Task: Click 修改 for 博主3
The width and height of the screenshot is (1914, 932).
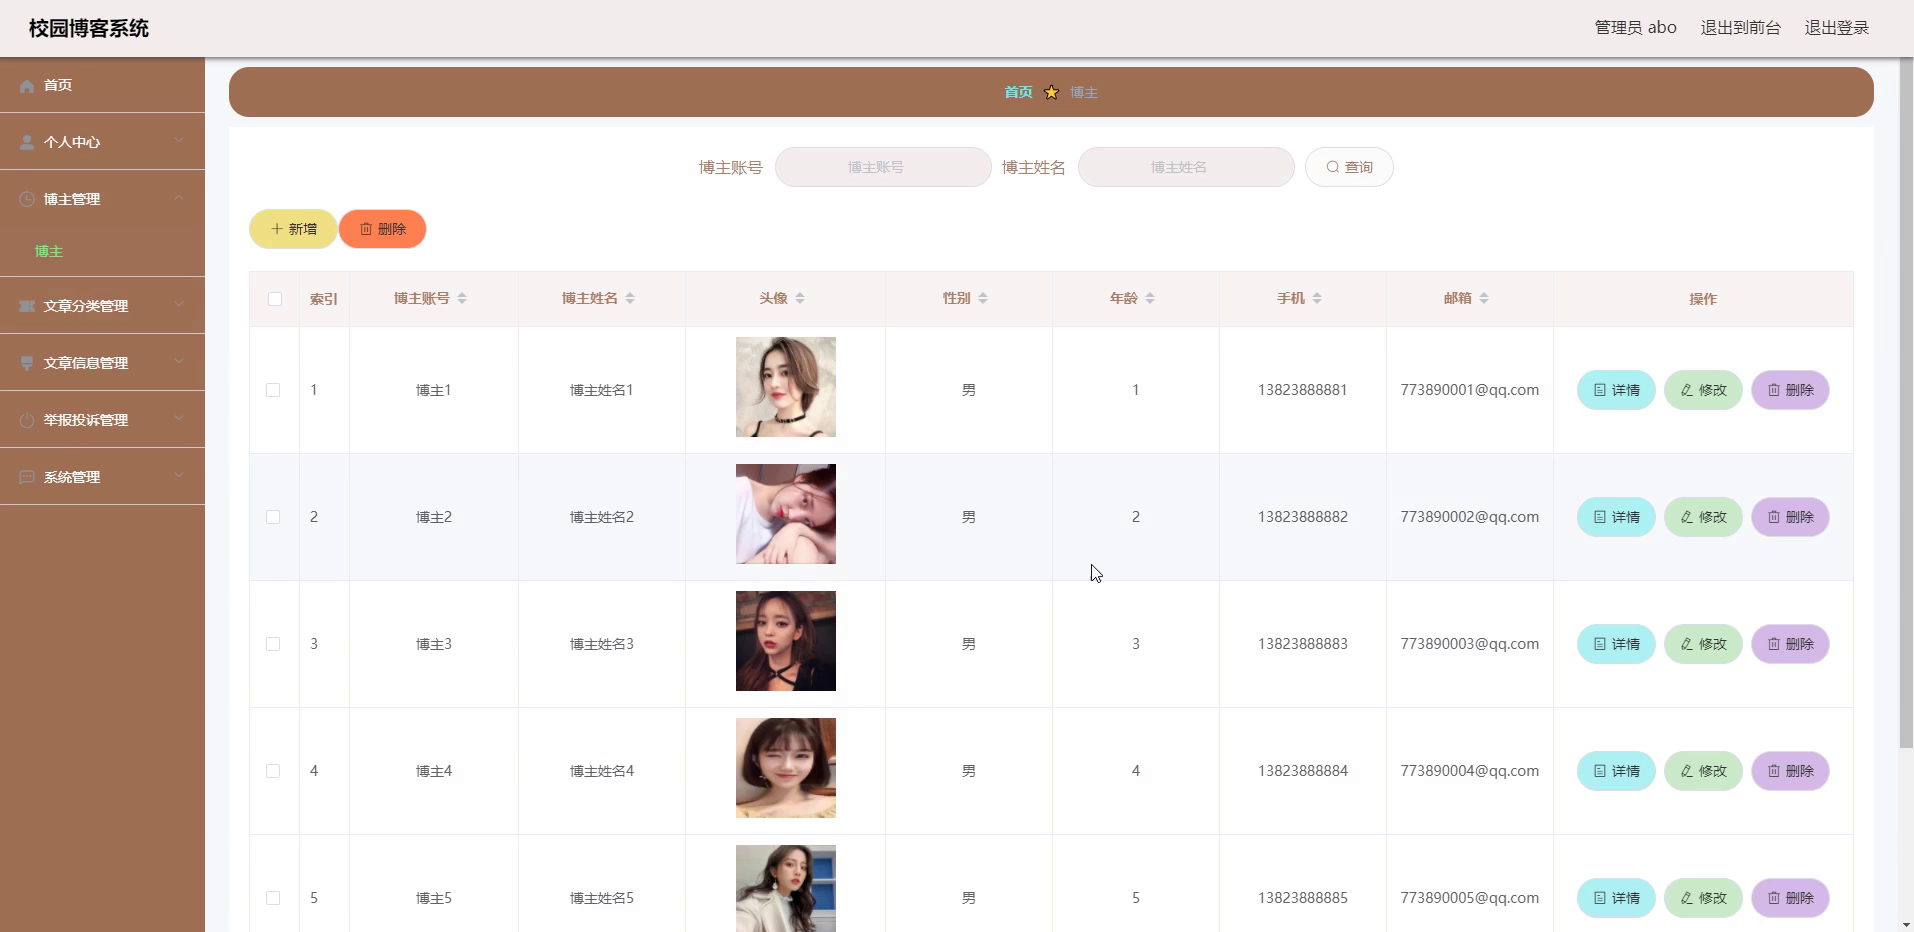Action: pos(1703,644)
